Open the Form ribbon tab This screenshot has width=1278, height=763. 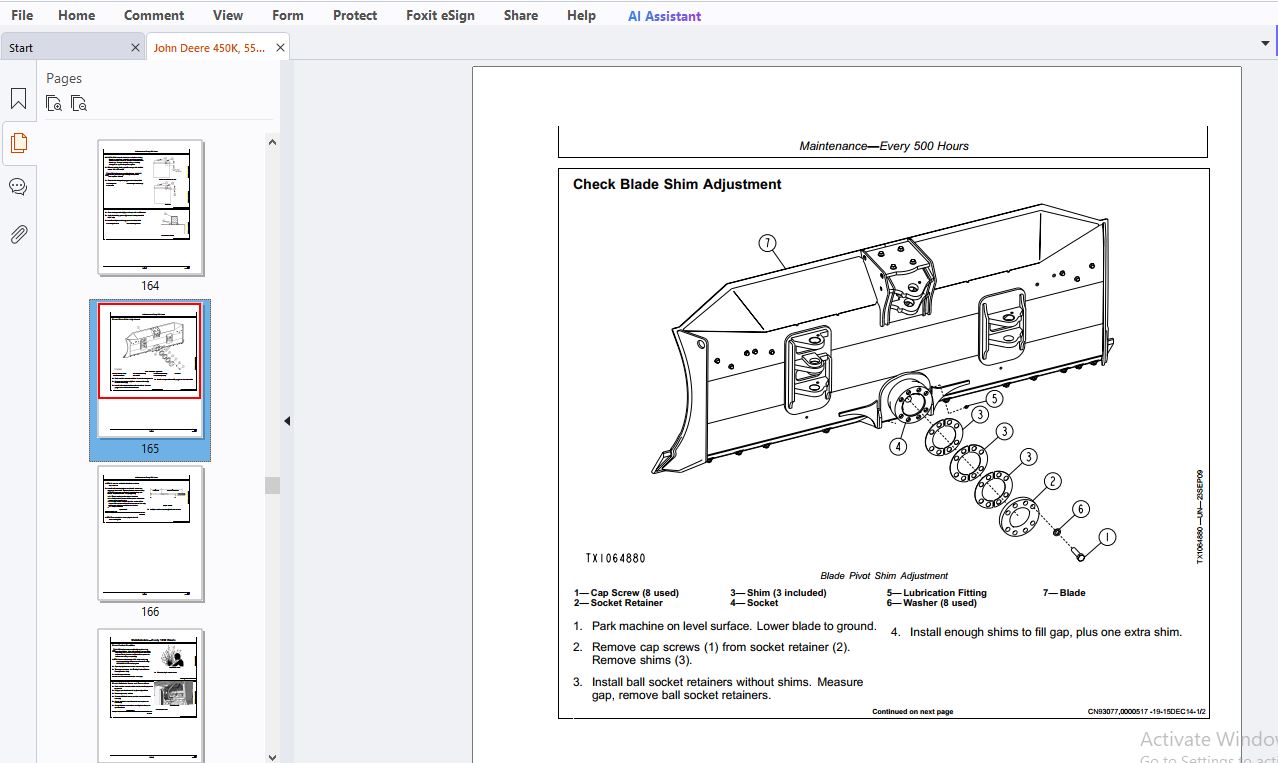288,15
